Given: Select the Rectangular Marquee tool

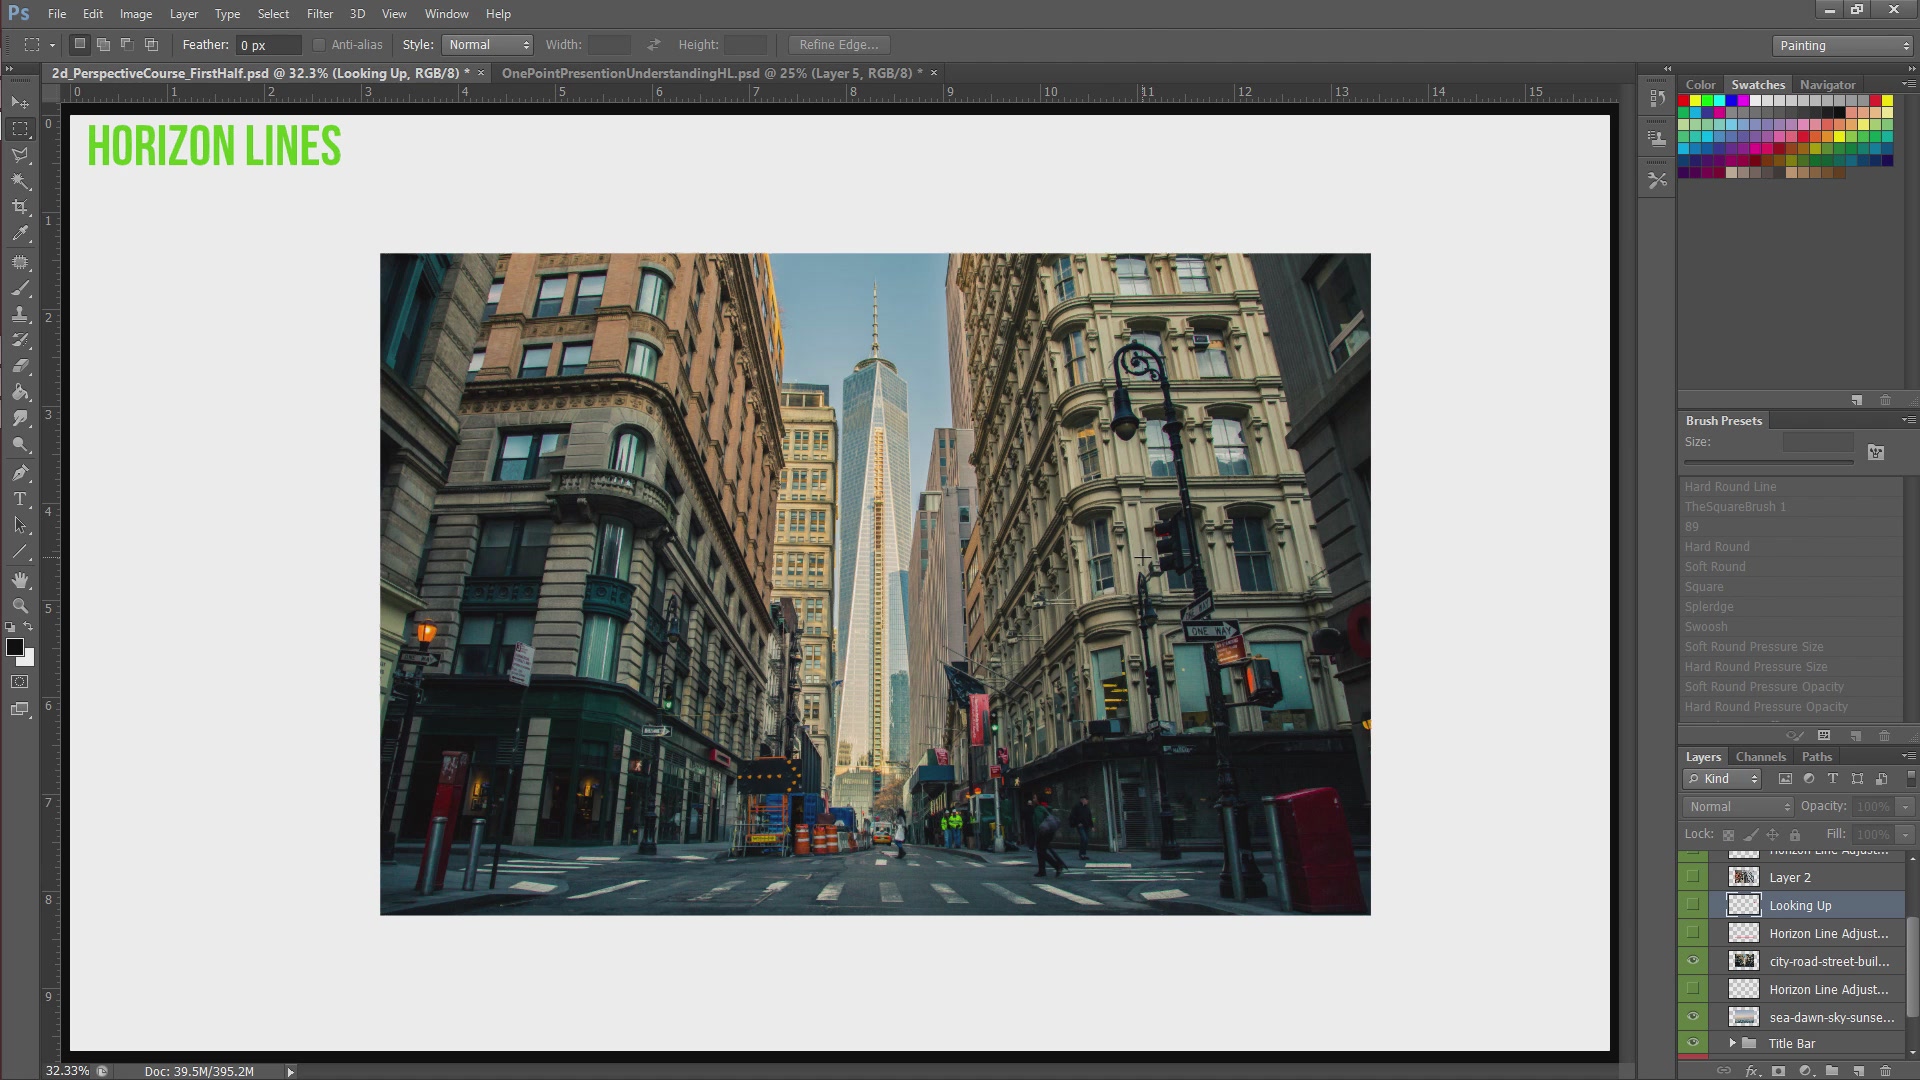Looking at the screenshot, I should 20,129.
